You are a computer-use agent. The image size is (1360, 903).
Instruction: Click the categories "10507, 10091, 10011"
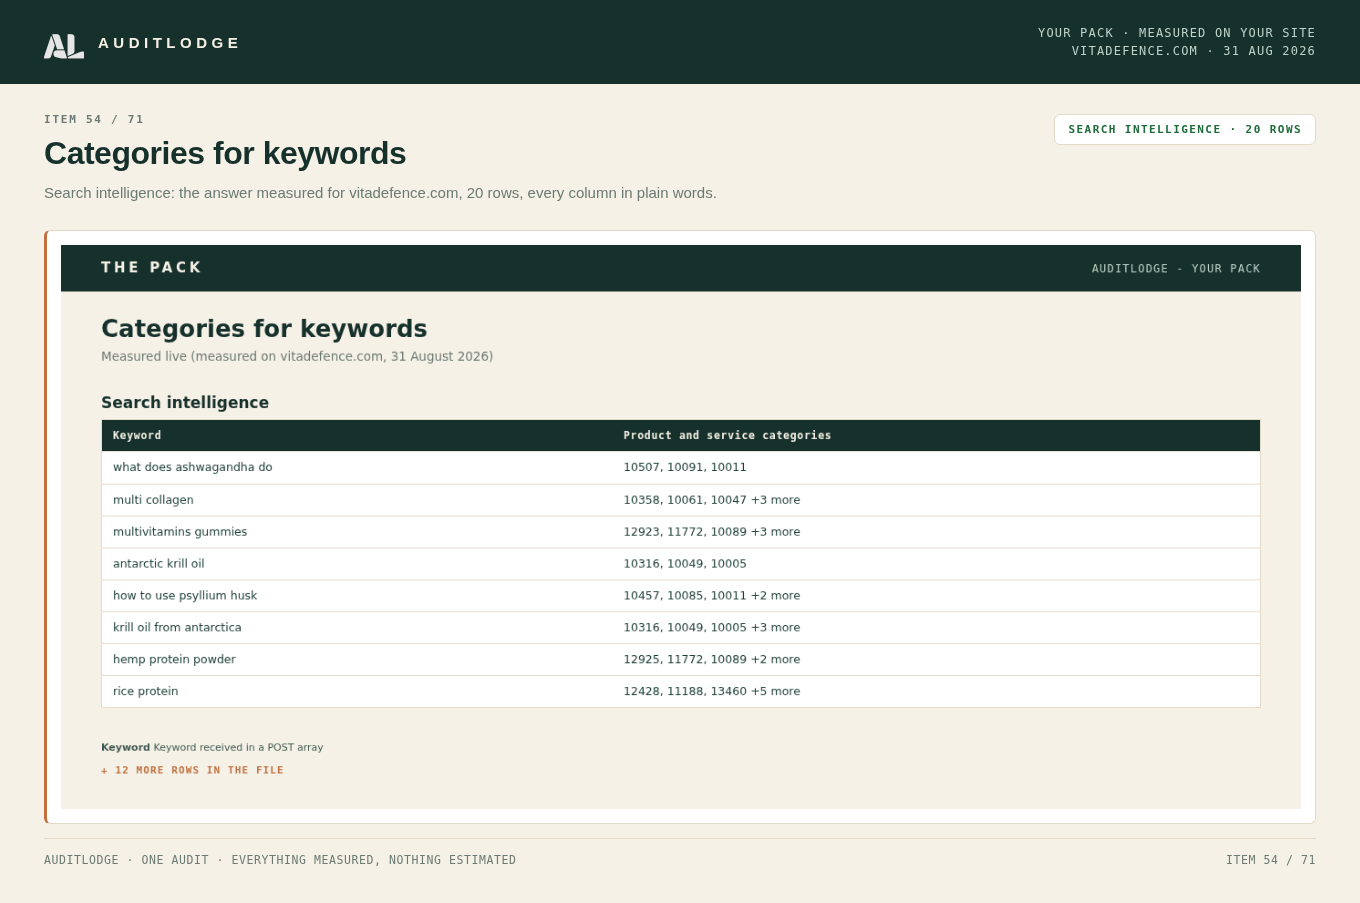685,467
